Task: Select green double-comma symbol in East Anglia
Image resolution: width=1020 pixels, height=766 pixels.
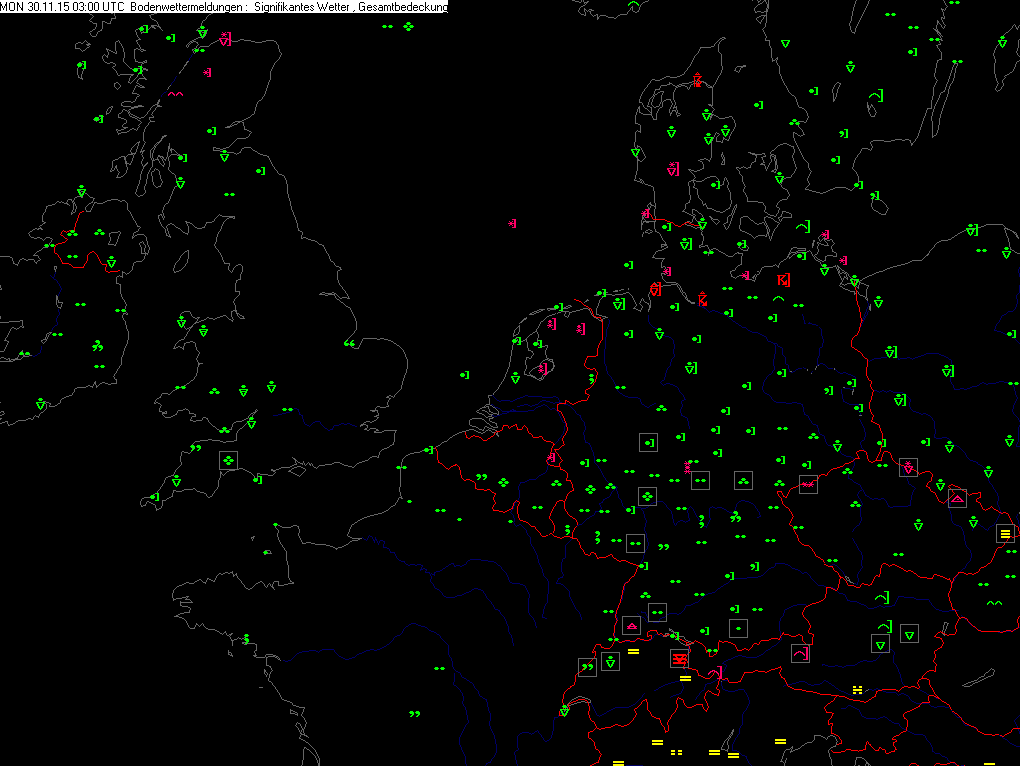Action: click(349, 344)
